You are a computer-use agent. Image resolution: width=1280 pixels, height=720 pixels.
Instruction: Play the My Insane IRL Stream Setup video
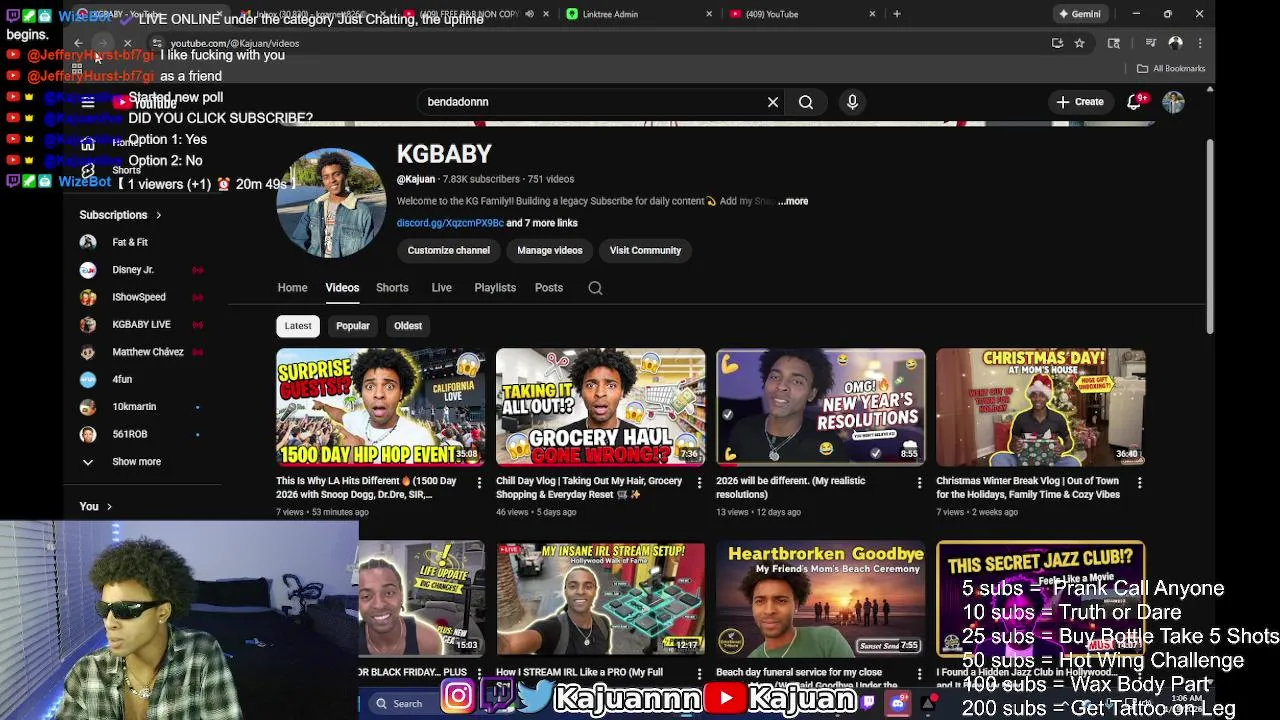click(x=601, y=599)
